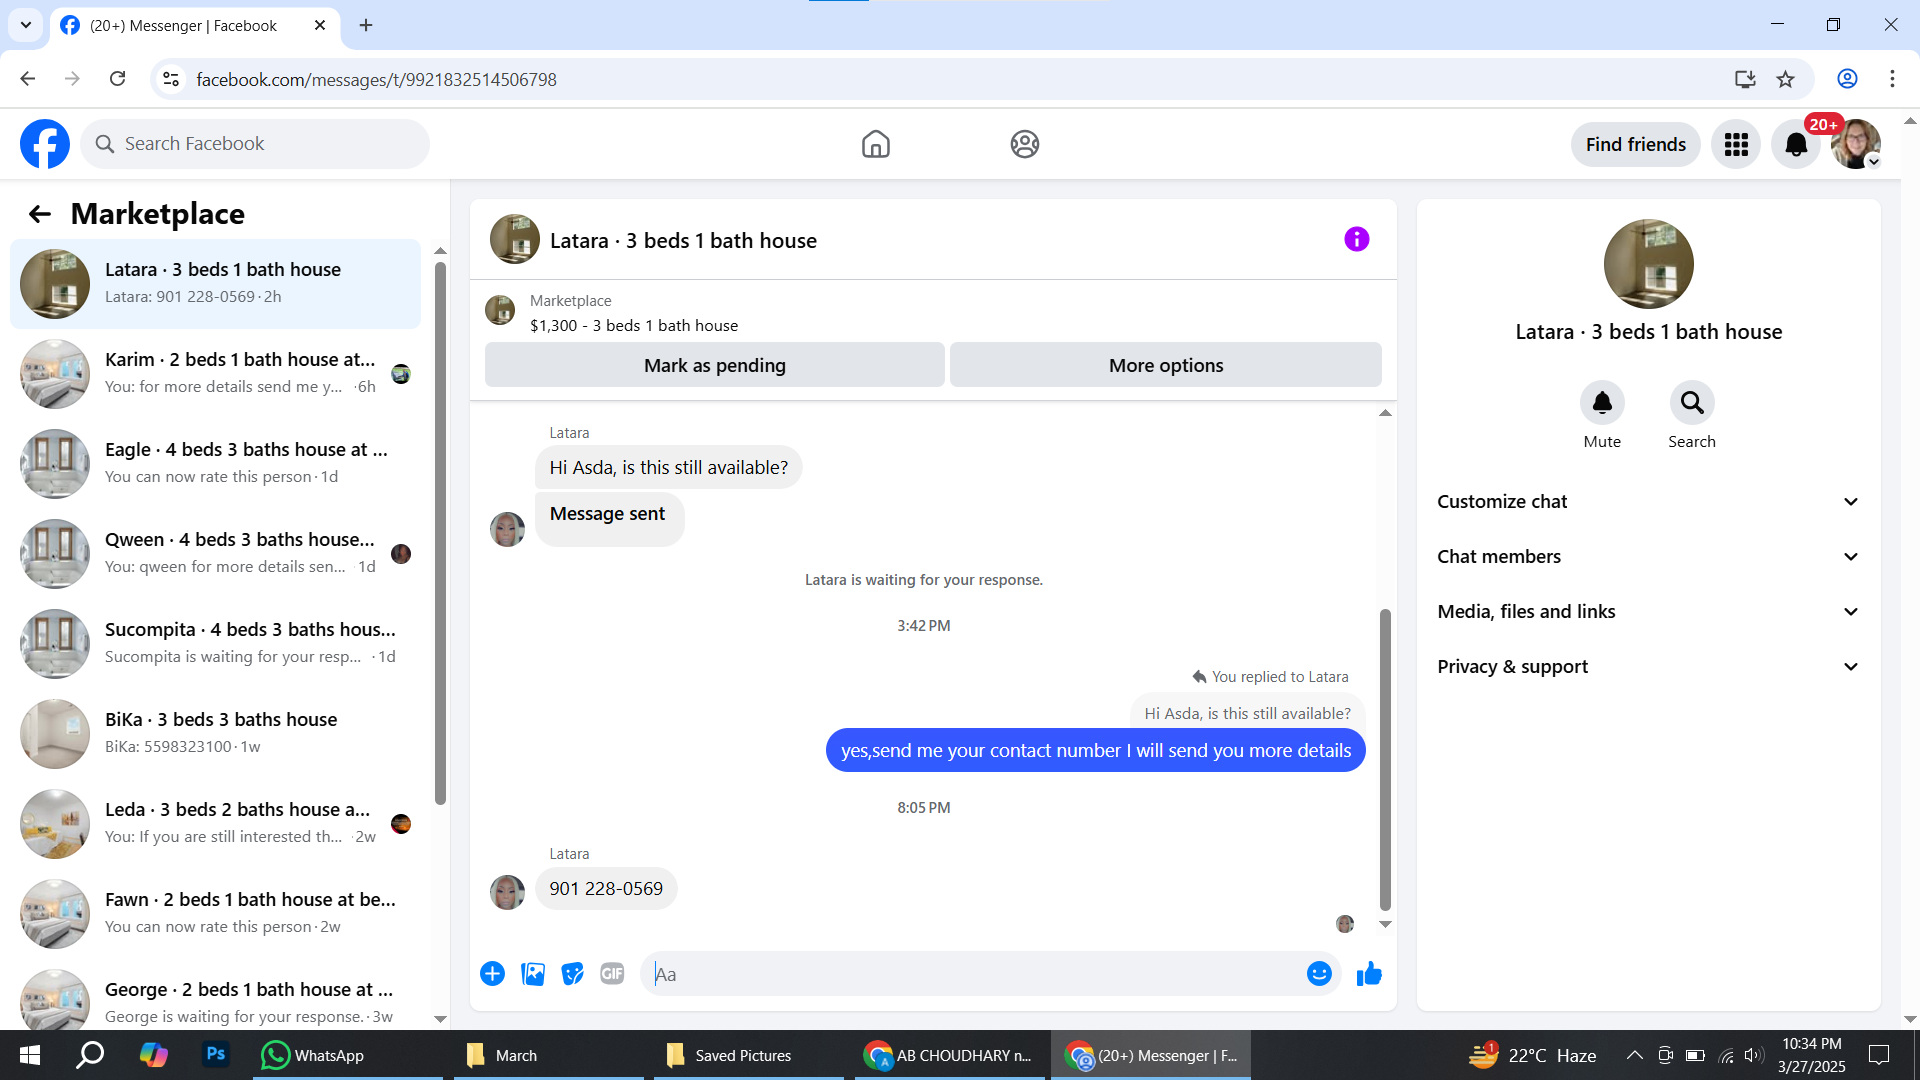The image size is (1920, 1080).
Task: Open a new browser tab
Action: tap(366, 25)
